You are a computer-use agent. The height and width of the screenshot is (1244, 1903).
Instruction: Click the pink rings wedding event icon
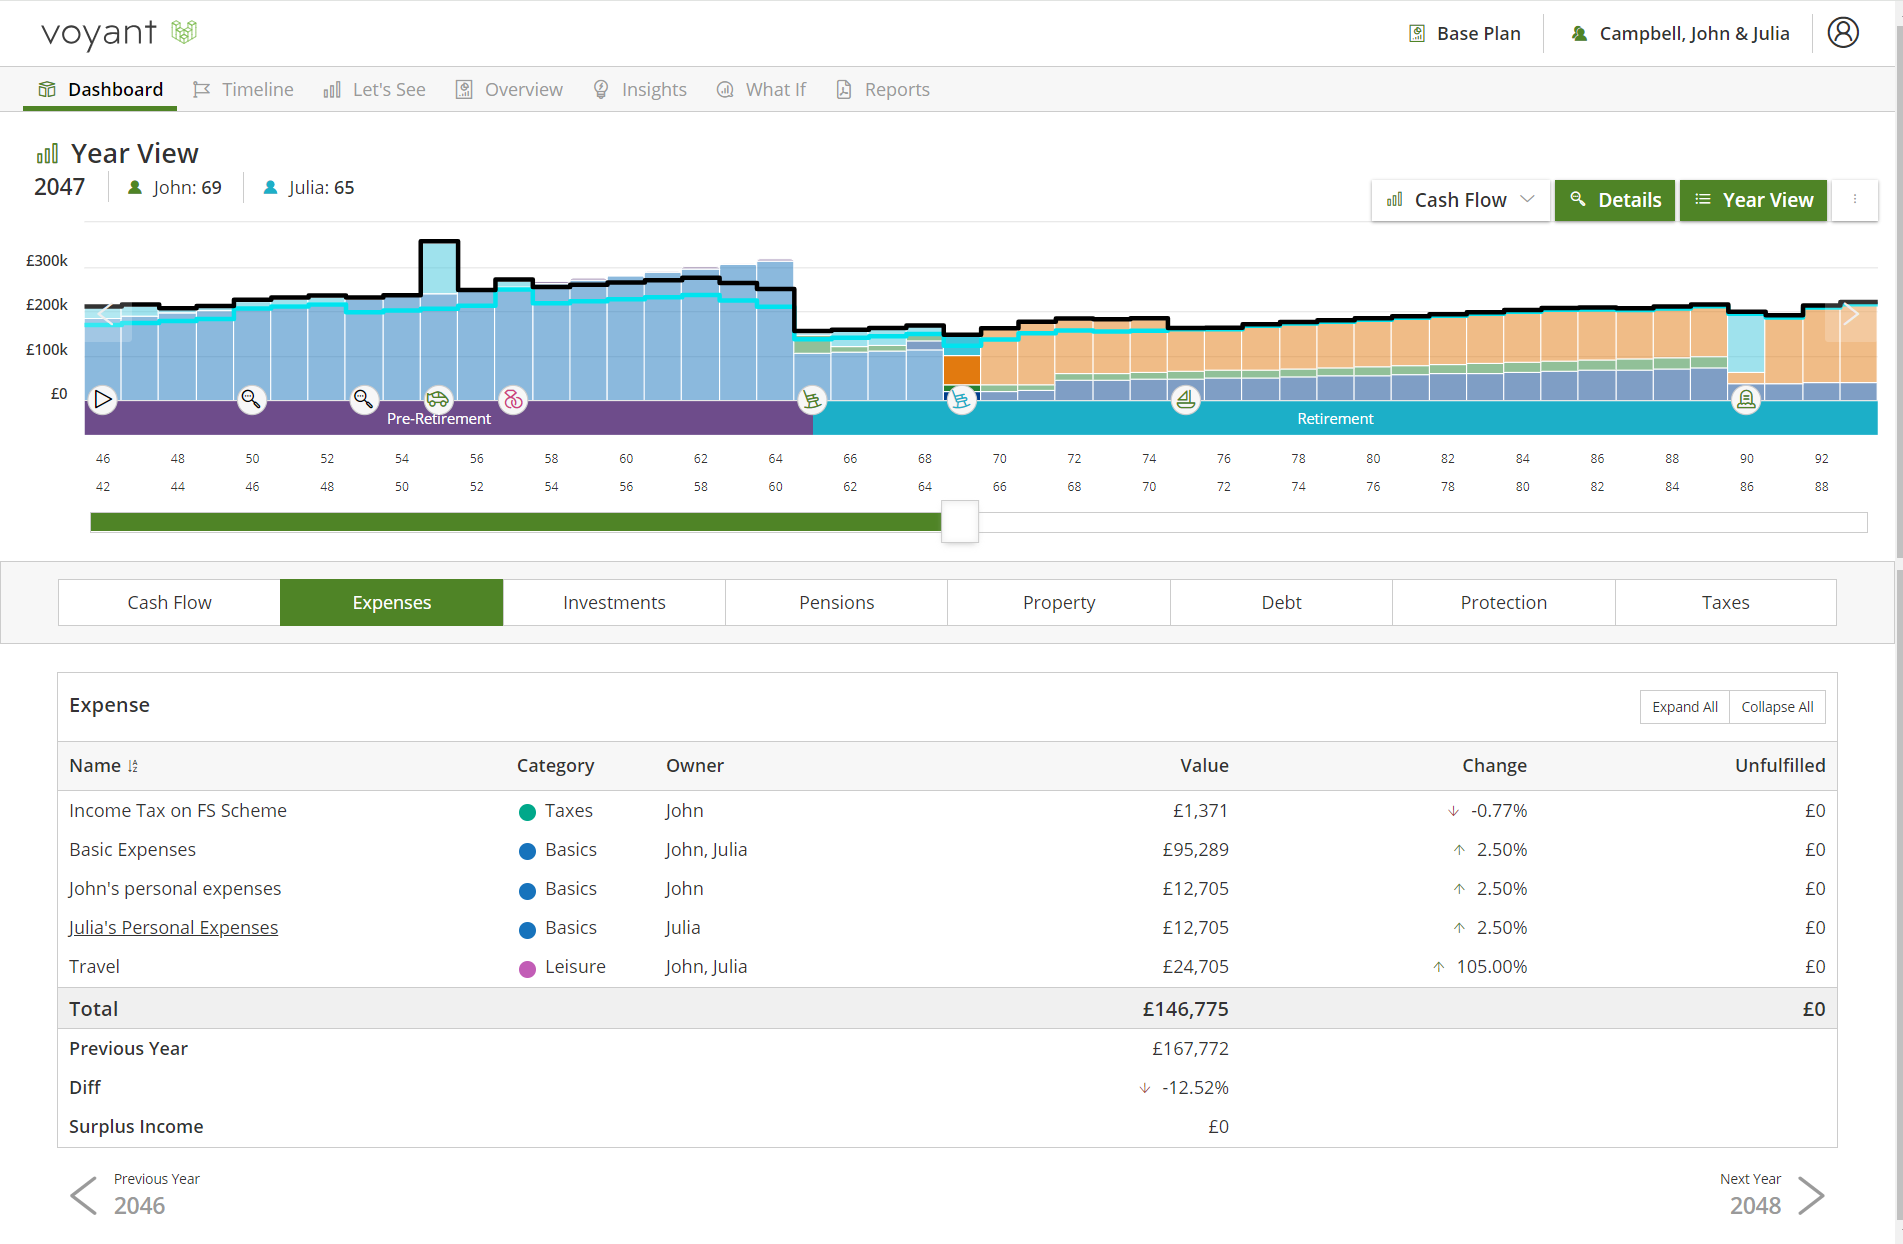point(513,400)
